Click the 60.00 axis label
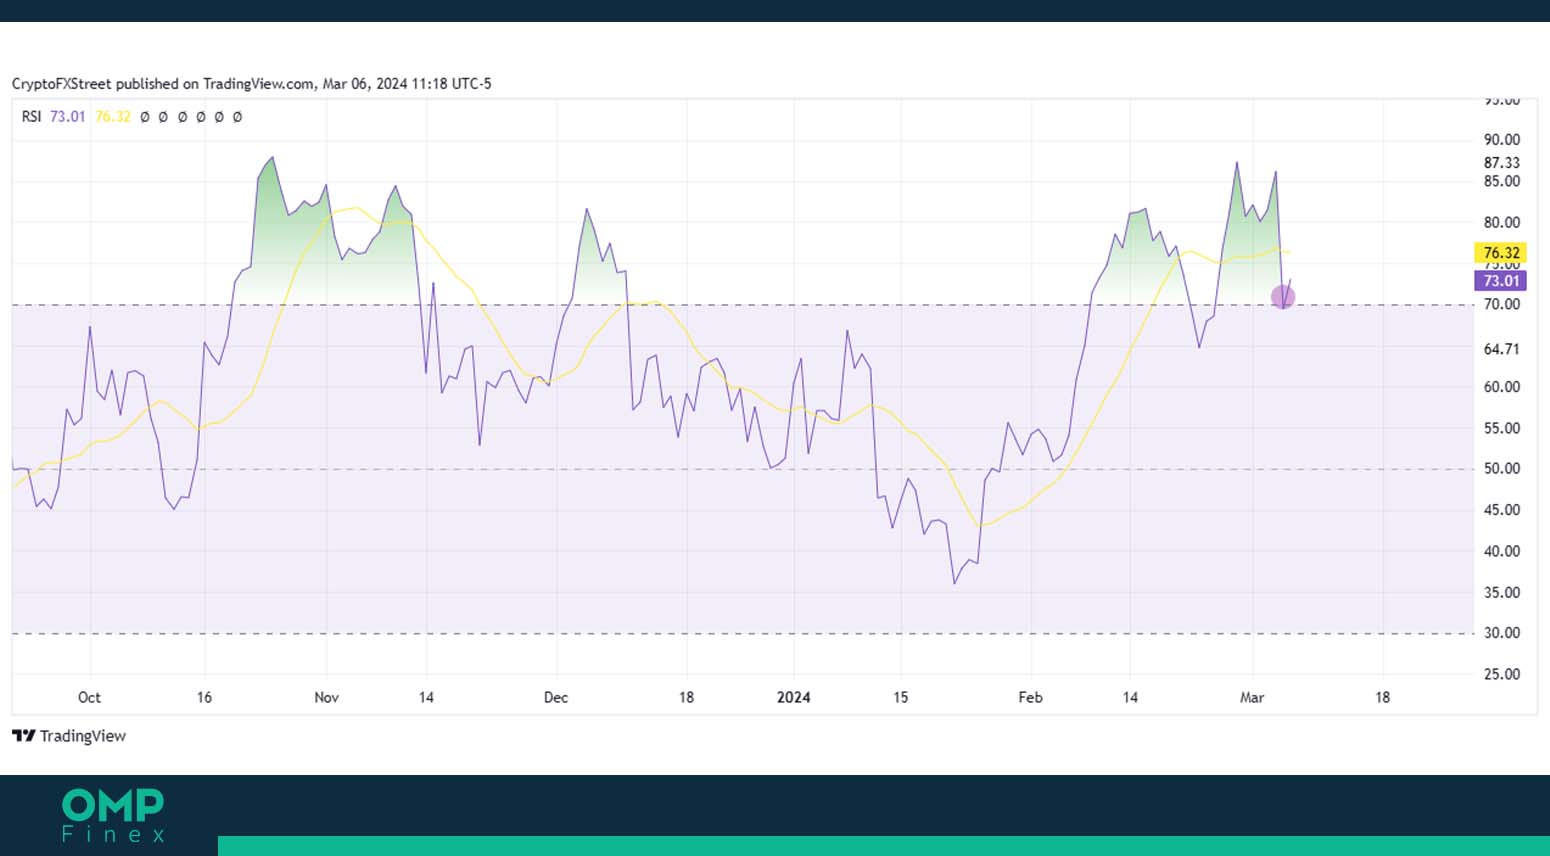1550x856 pixels. pyautogui.click(x=1502, y=387)
